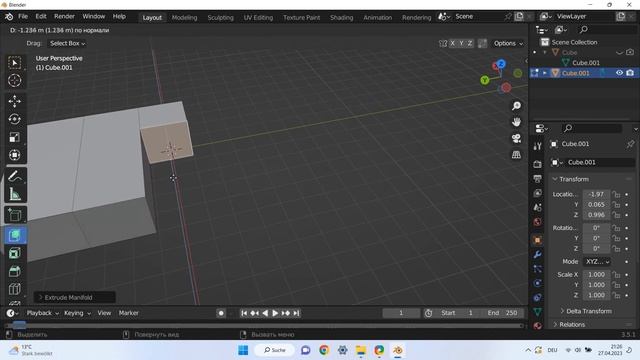
Task: Switch to the Shading workspace tab
Action: [x=342, y=18]
